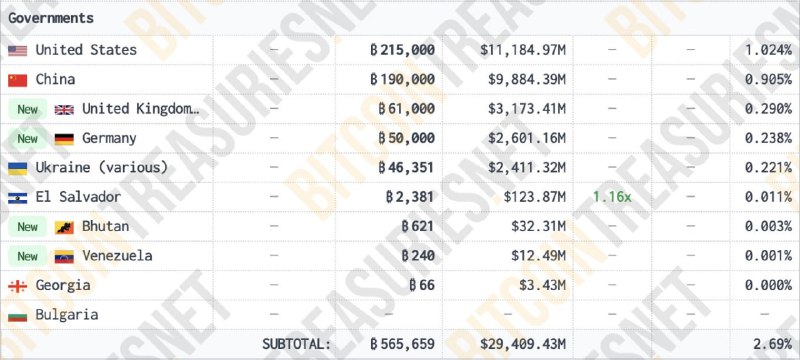Screen dimensions: 800x360
Task: Click the New badge beside Bhutan
Action: click(x=28, y=226)
